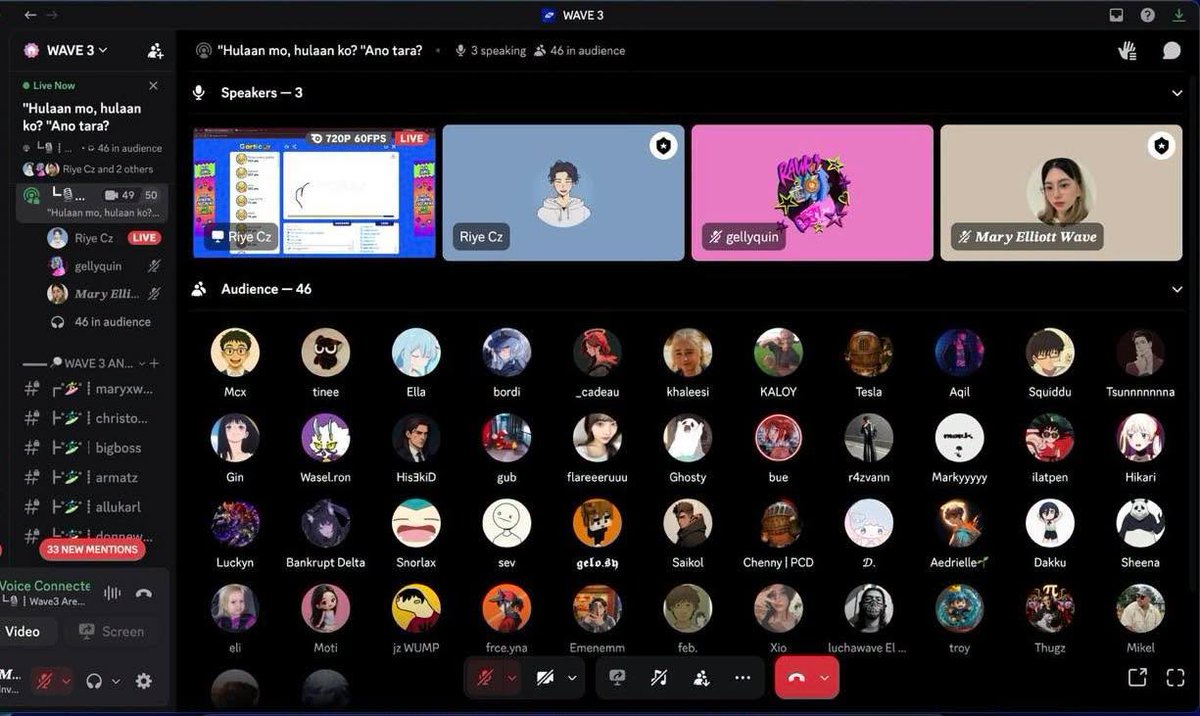Screen dimensions: 1200x716
Task: Click the noise suppression waveform icon
Action: 112,593
